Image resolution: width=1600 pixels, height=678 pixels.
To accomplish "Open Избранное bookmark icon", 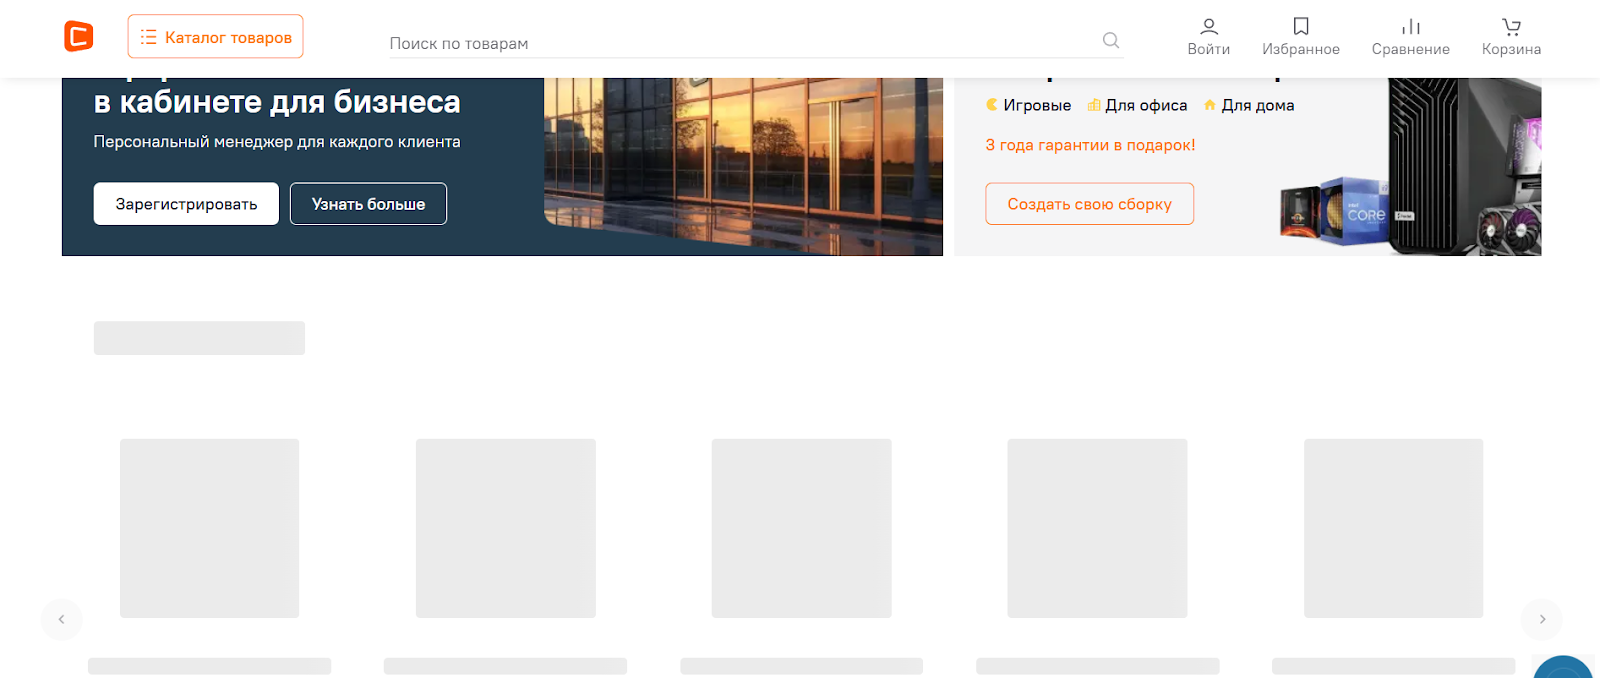I will 1300,26.
